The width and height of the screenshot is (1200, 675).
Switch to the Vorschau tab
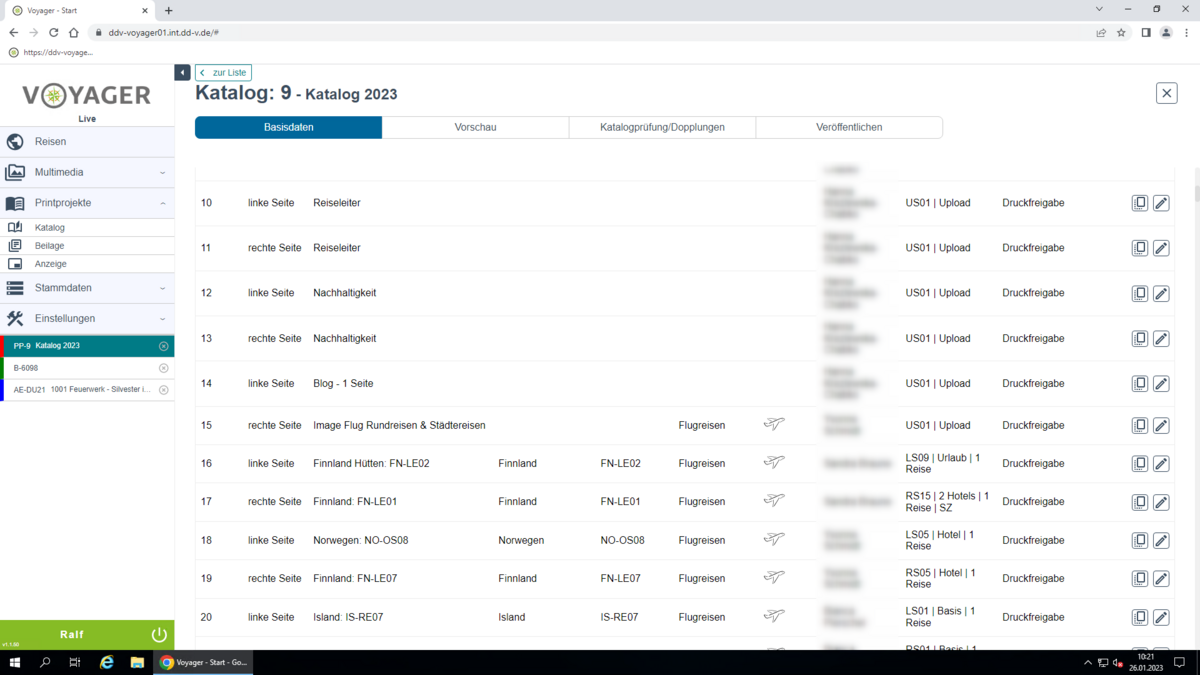point(475,127)
